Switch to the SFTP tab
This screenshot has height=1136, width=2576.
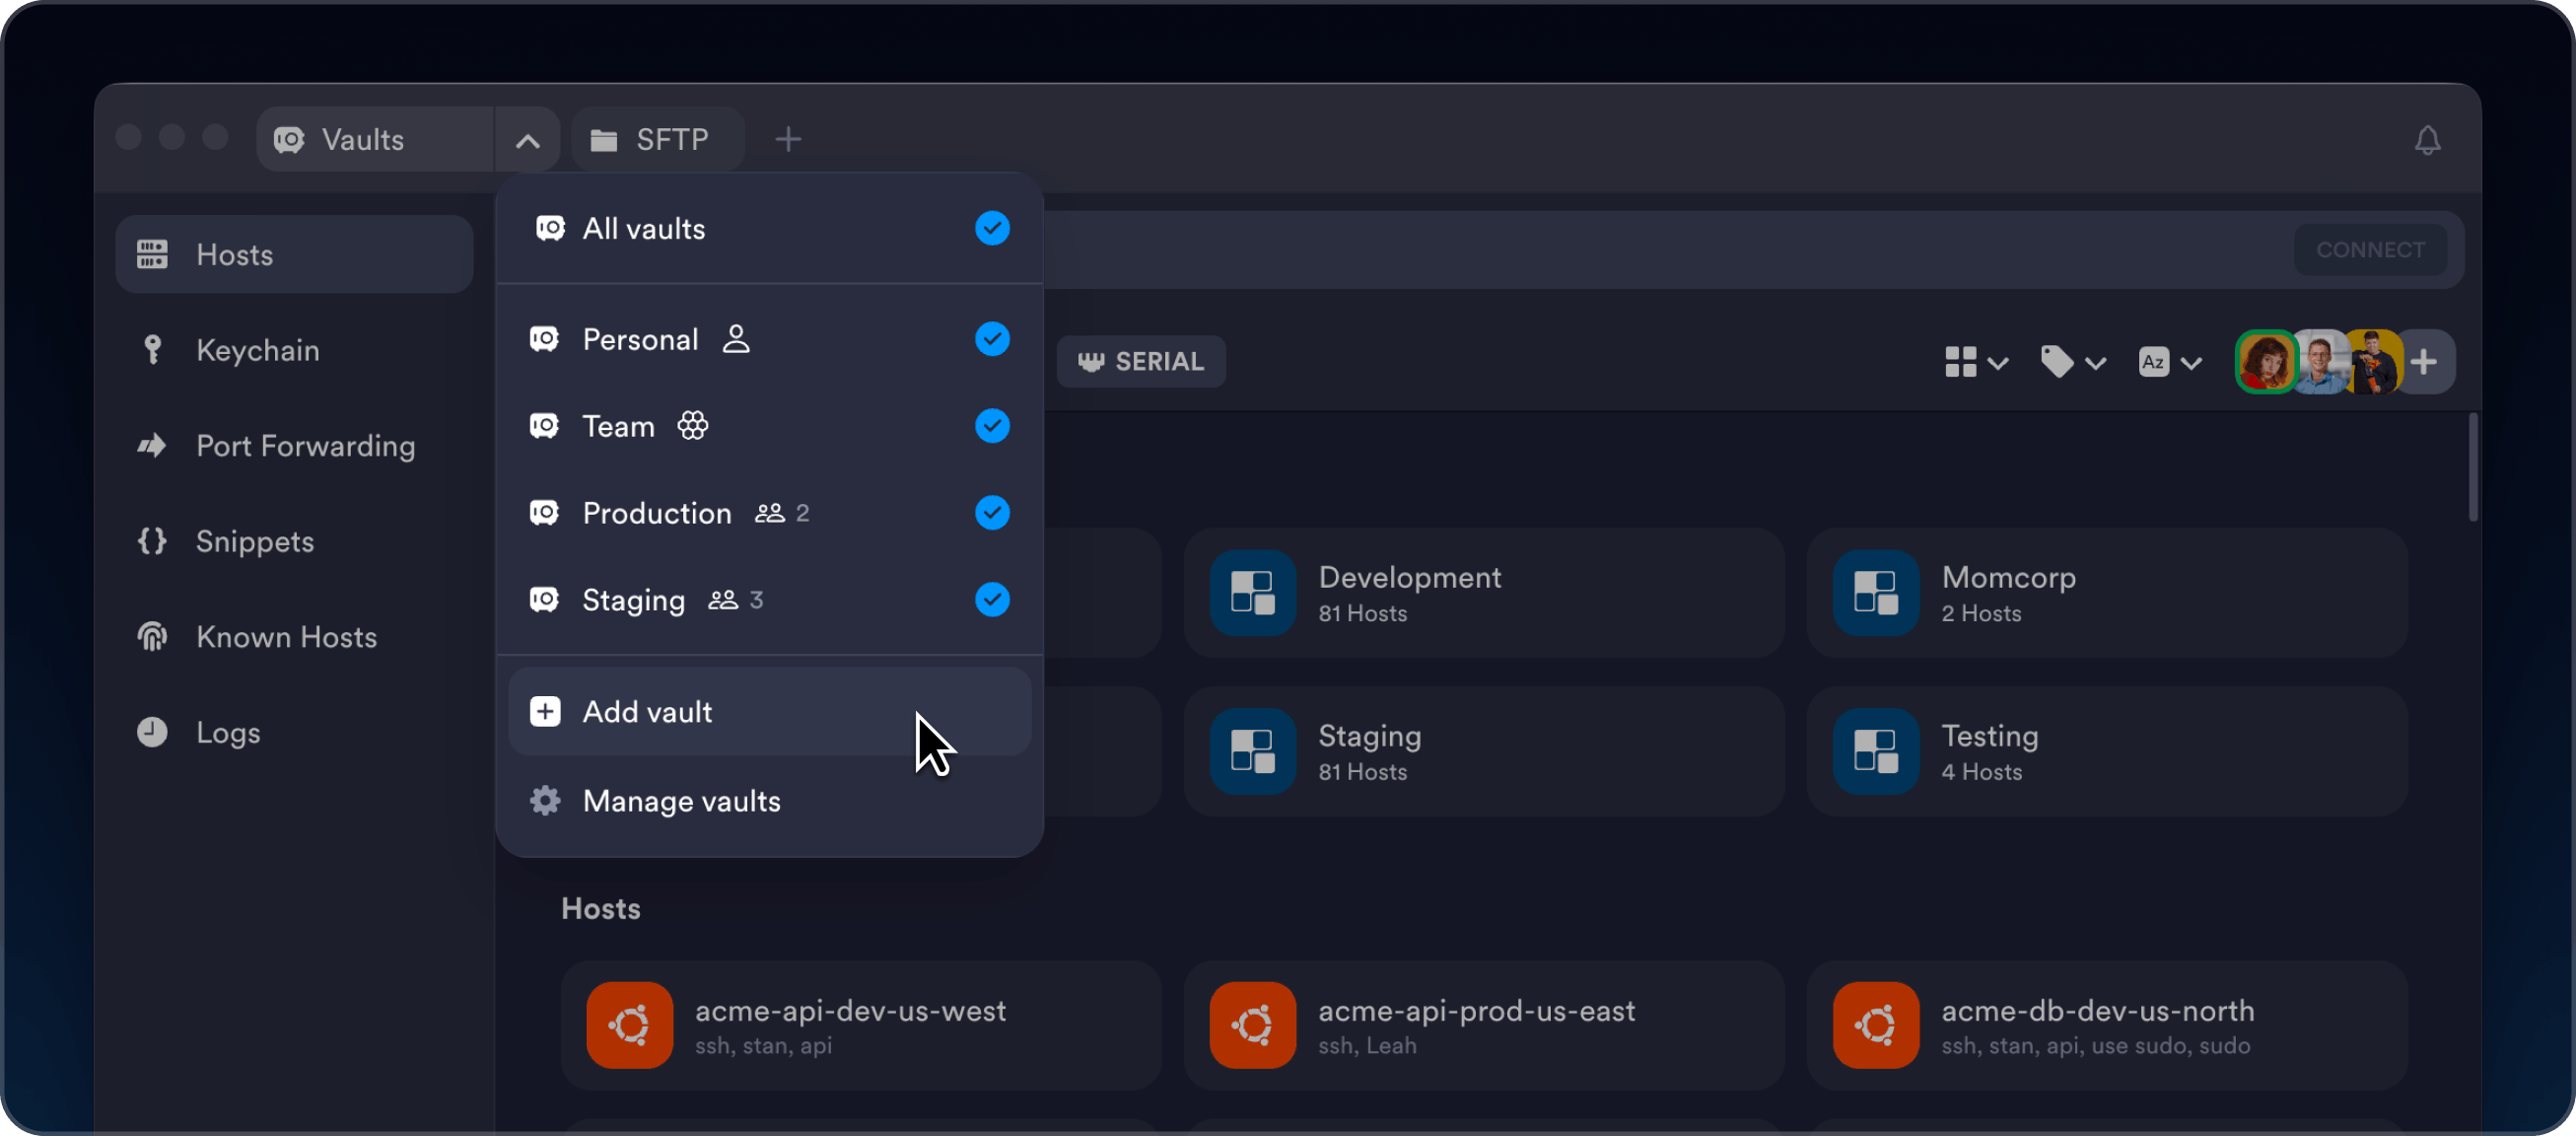coord(657,140)
